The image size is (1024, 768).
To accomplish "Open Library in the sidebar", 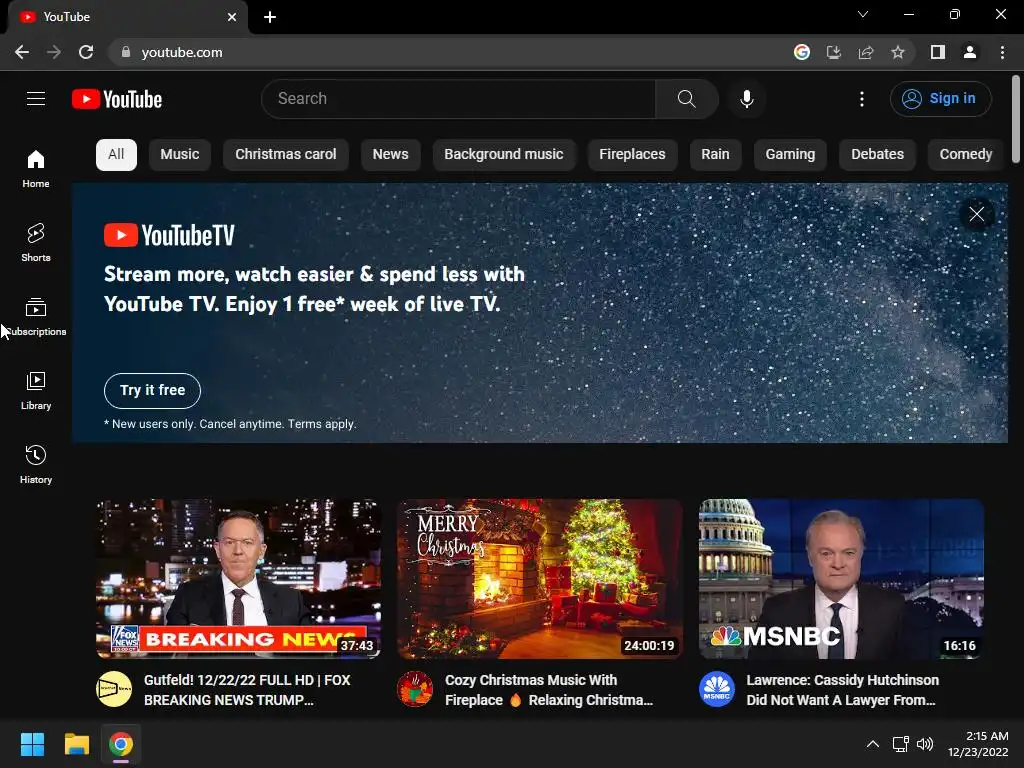I will [36, 391].
